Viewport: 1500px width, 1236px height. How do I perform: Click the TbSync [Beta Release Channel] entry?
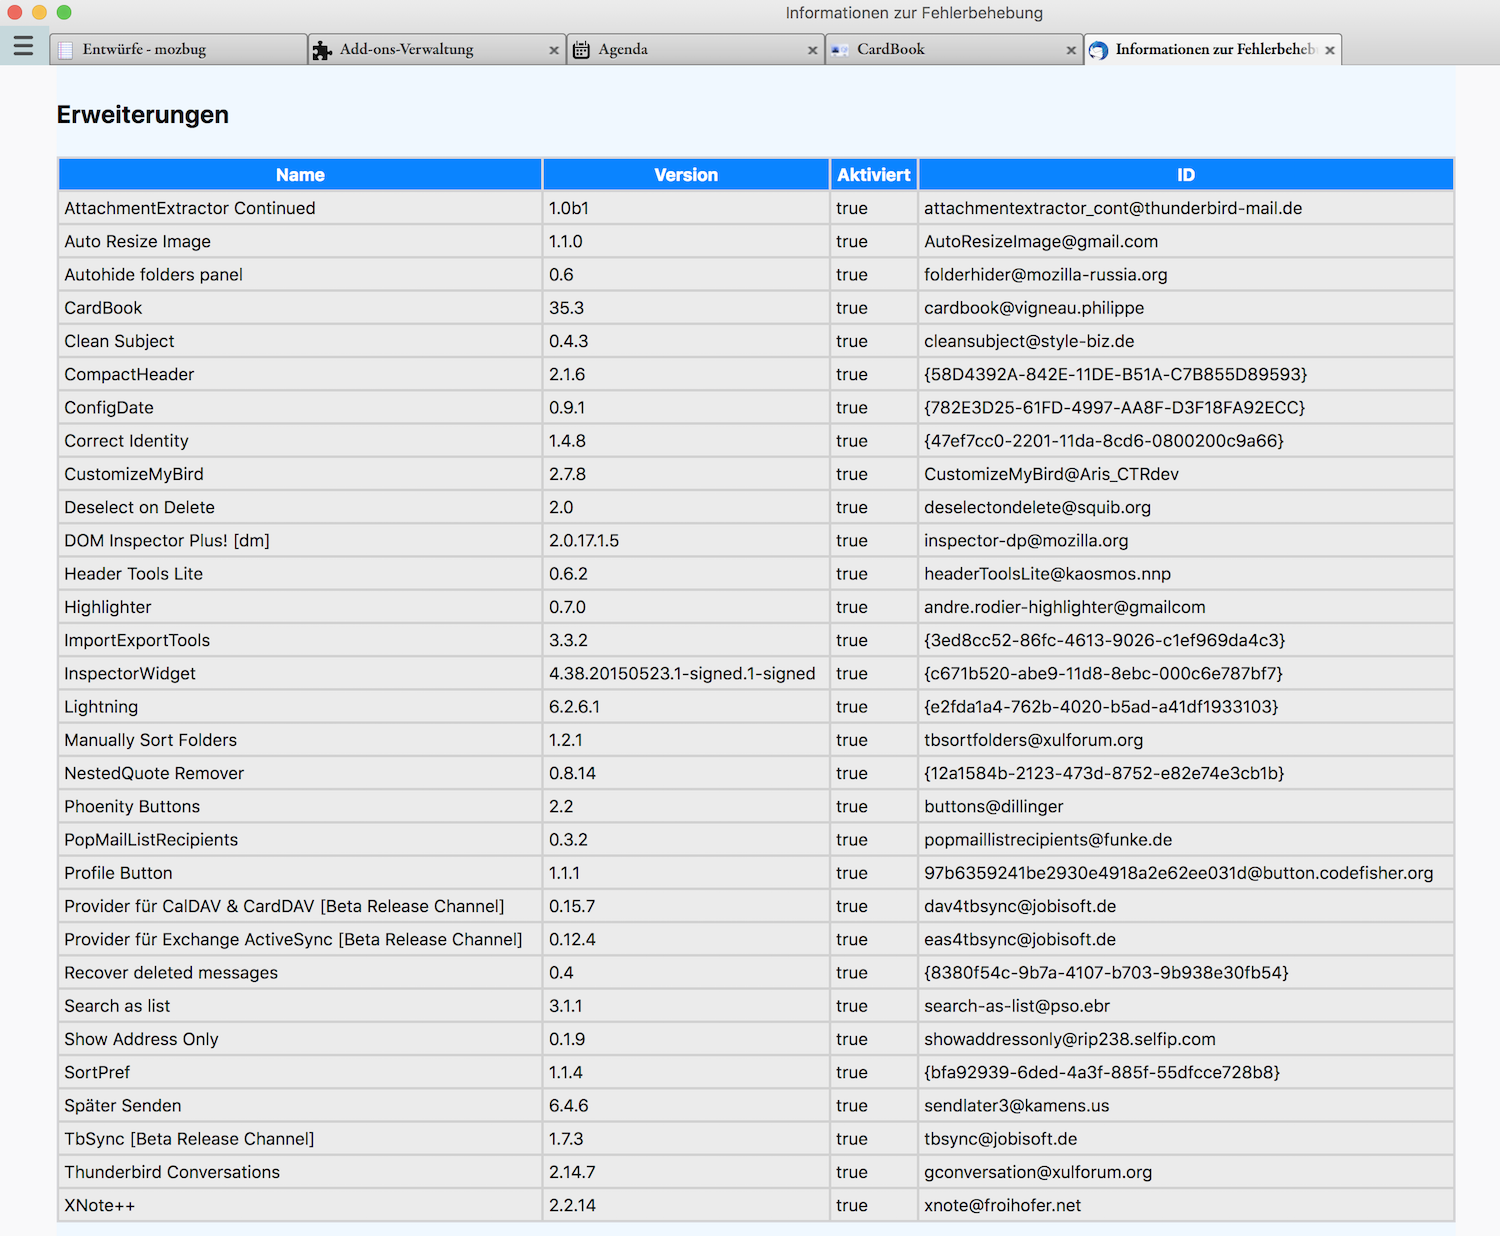click(x=300, y=1139)
